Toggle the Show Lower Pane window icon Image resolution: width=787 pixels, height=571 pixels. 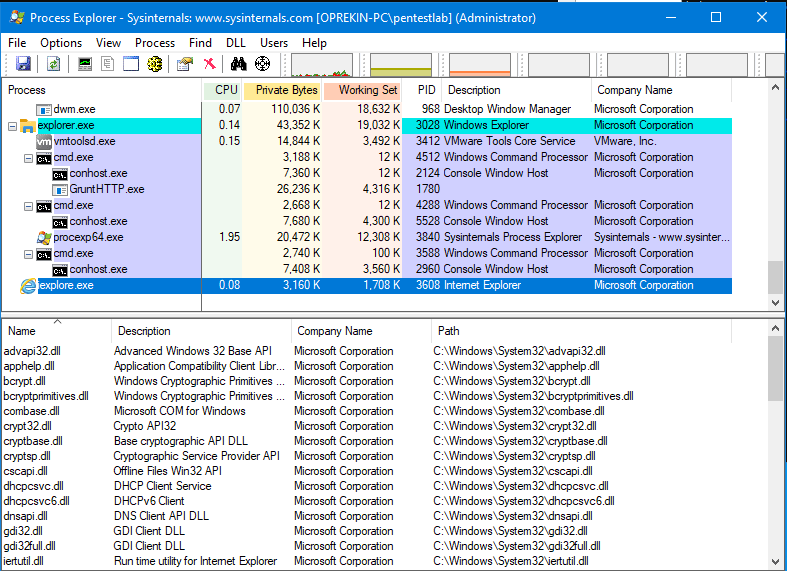point(131,64)
